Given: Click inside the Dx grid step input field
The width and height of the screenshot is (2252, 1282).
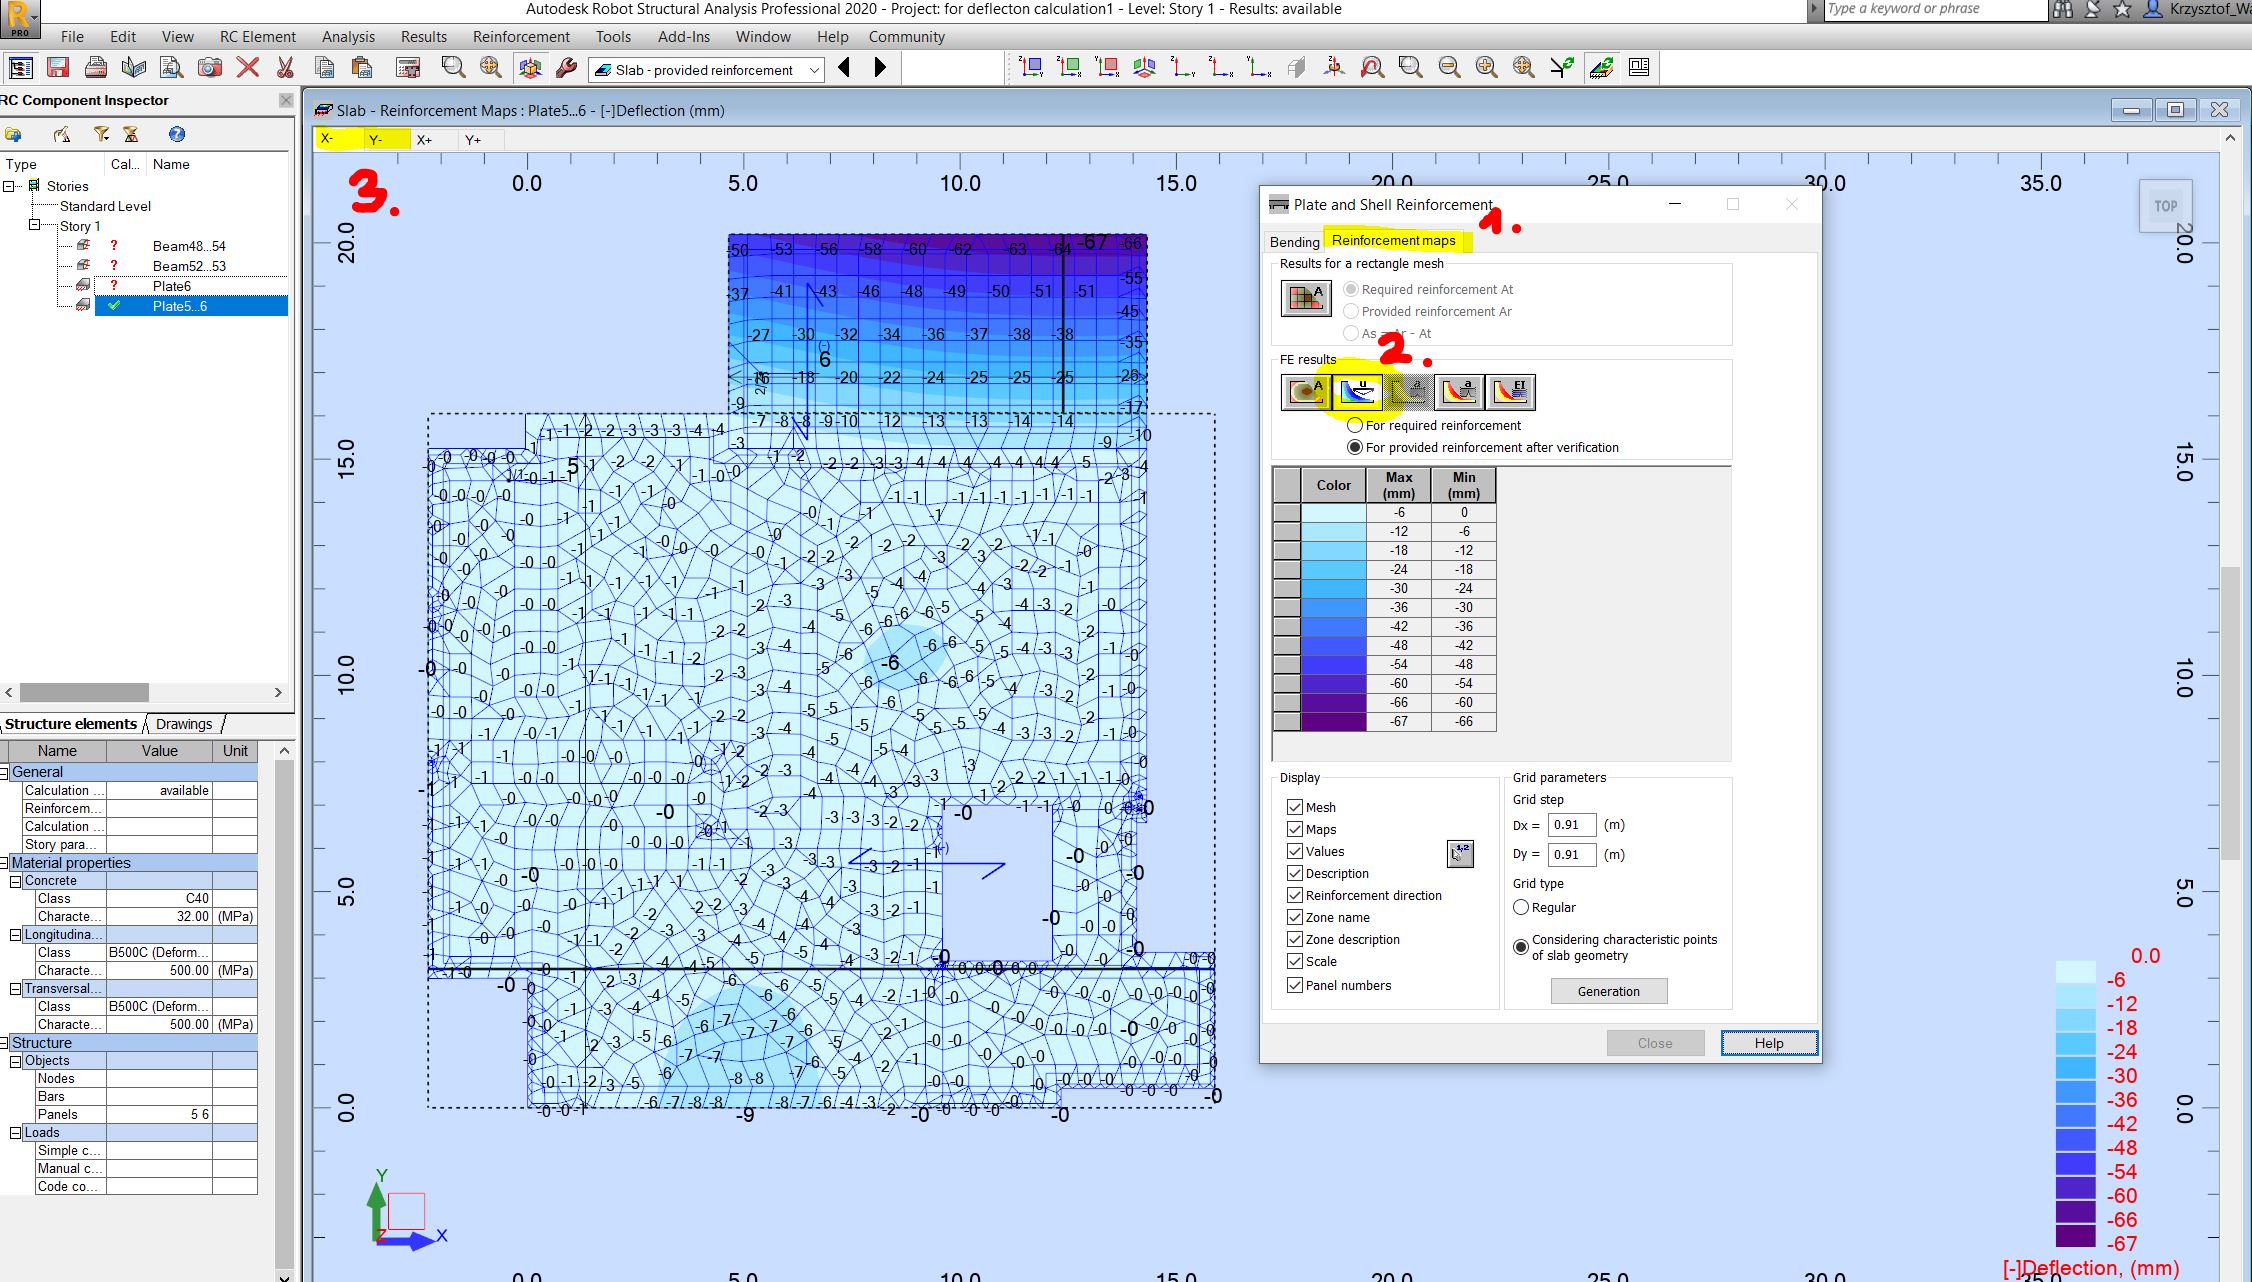Looking at the screenshot, I should 1570,824.
